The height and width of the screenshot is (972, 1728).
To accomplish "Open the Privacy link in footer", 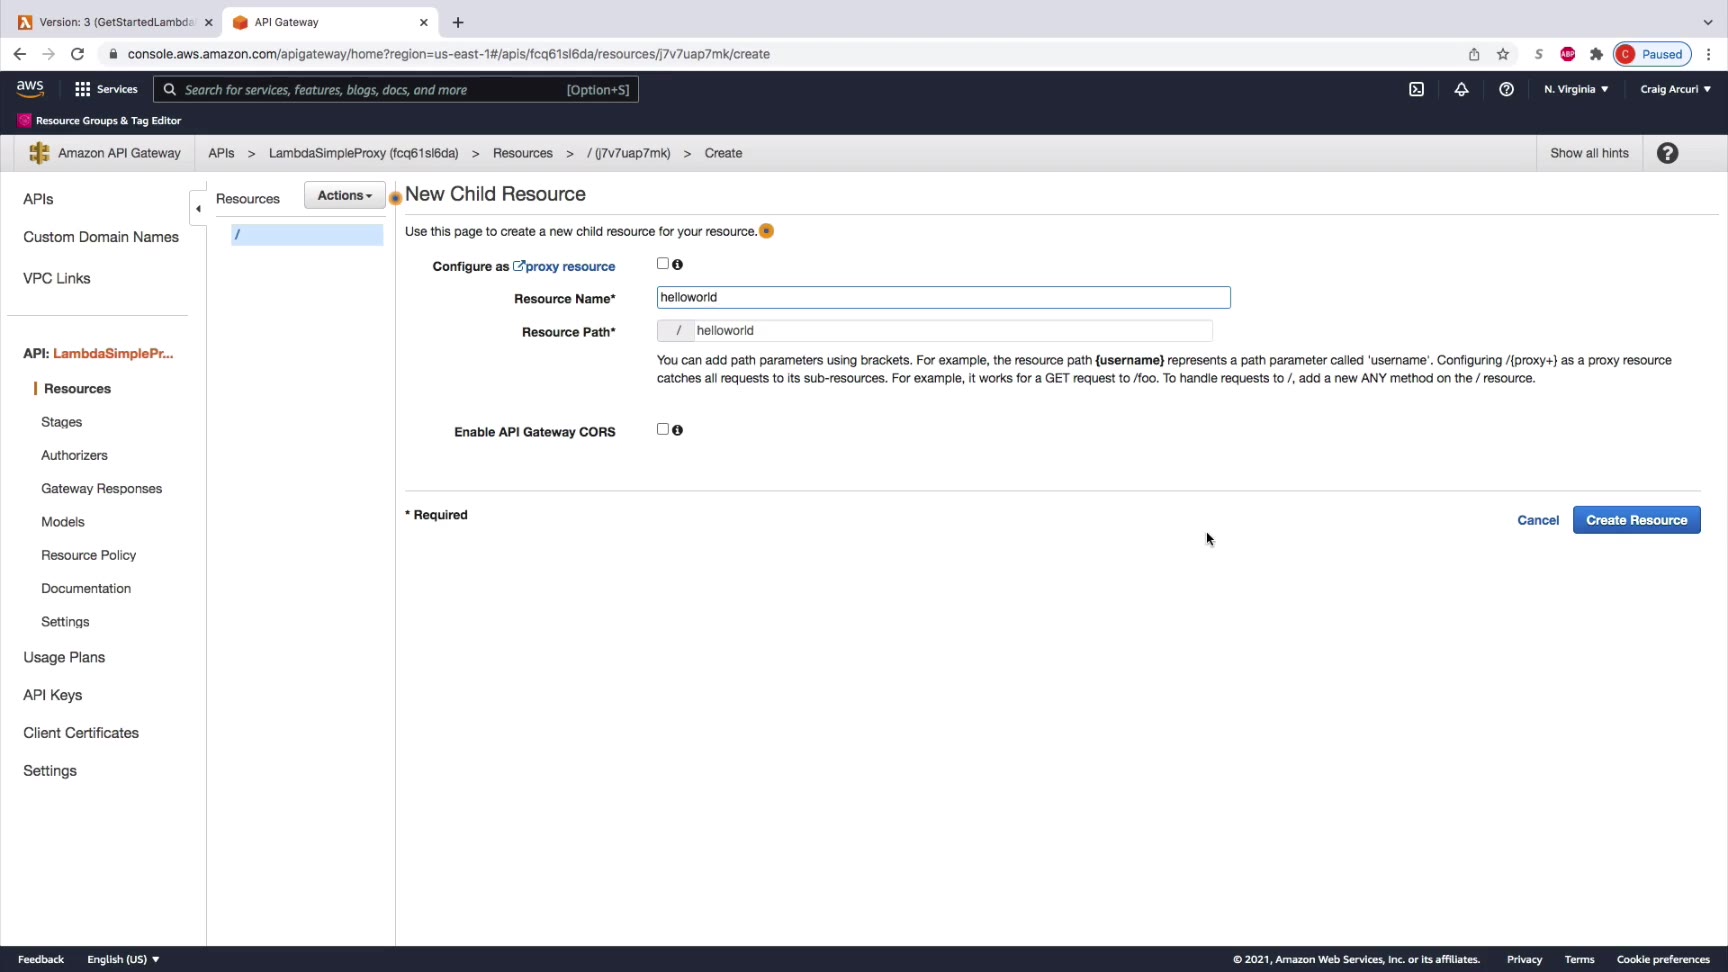I will [1524, 959].
